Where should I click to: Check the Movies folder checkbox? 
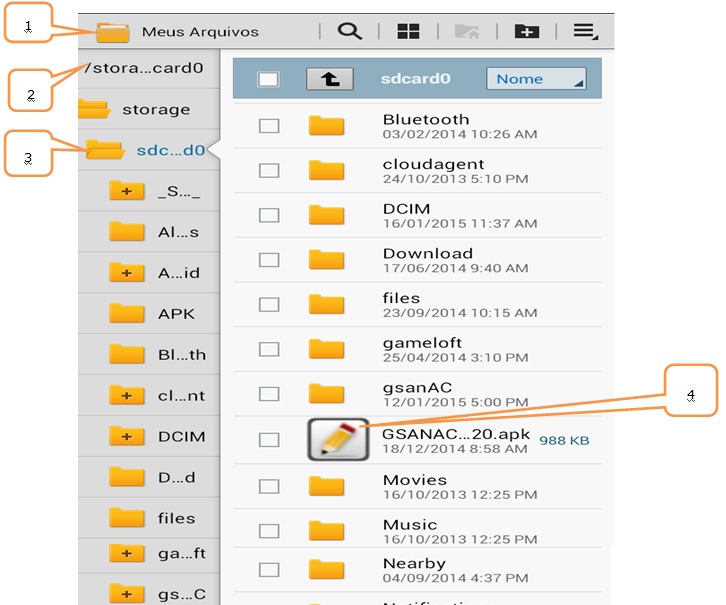tap(269, 486)
